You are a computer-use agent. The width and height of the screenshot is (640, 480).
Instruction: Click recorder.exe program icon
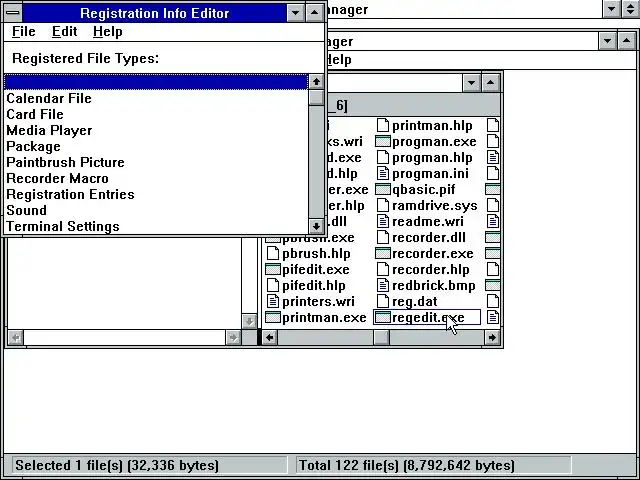click(382, 253)
